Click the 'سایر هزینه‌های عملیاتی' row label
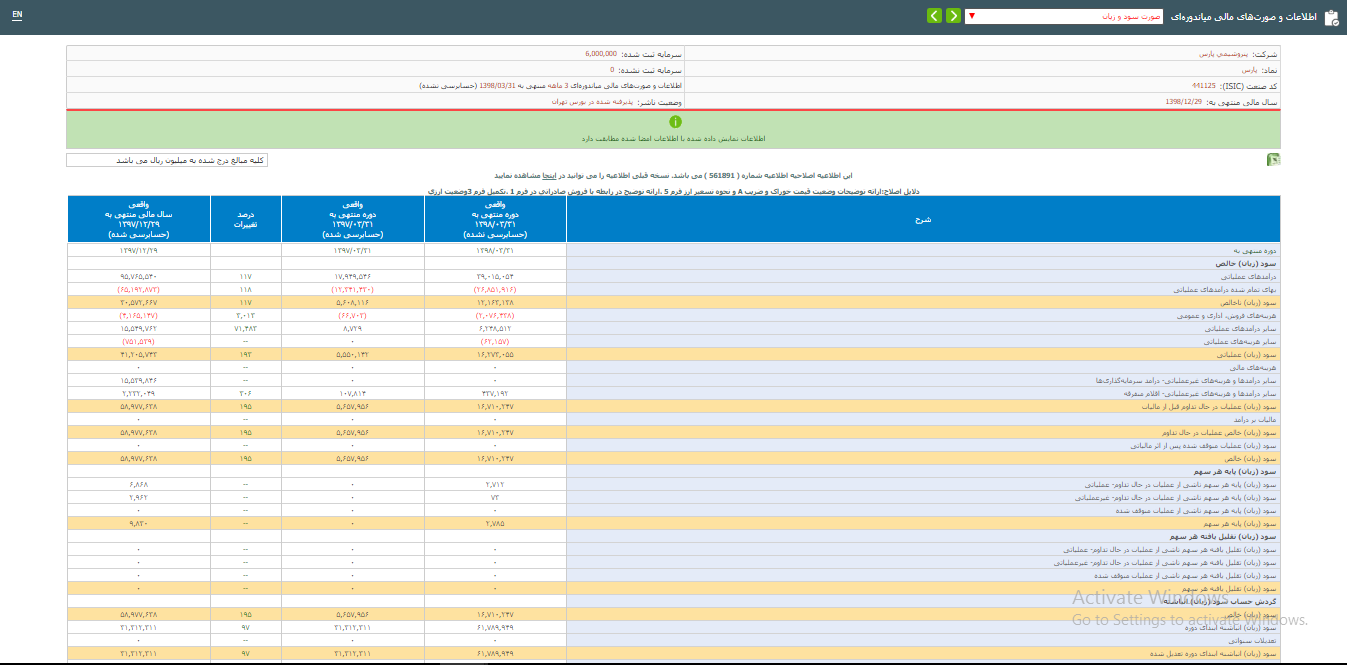 pos(1240,341)
